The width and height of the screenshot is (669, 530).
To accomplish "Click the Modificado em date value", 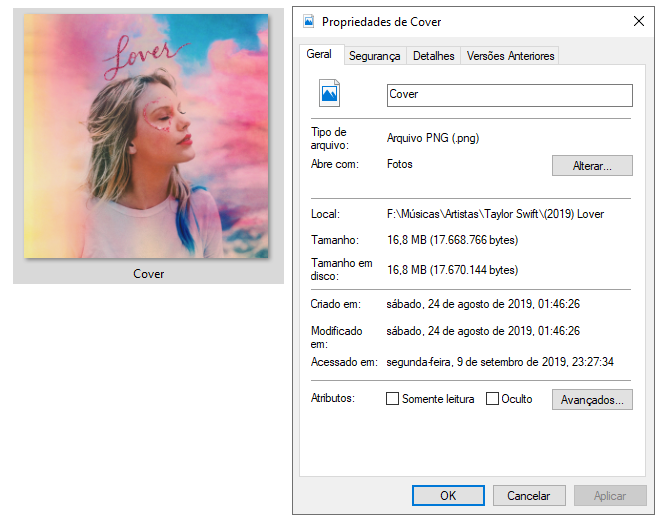I will click(483, 331).
